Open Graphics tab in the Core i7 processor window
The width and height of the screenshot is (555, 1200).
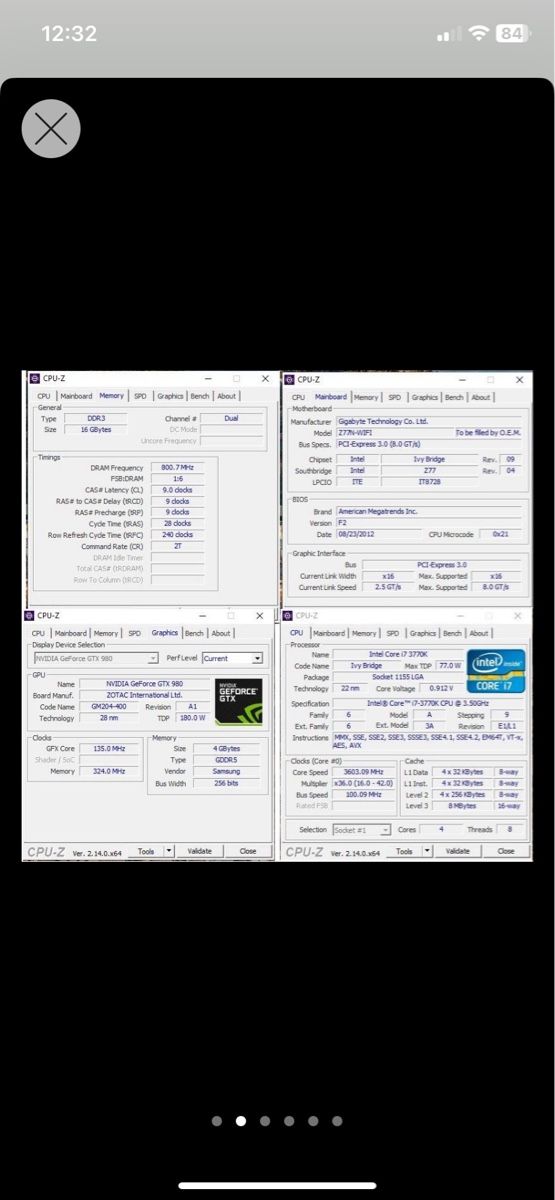pyautogui.click(x=423, y=633)
